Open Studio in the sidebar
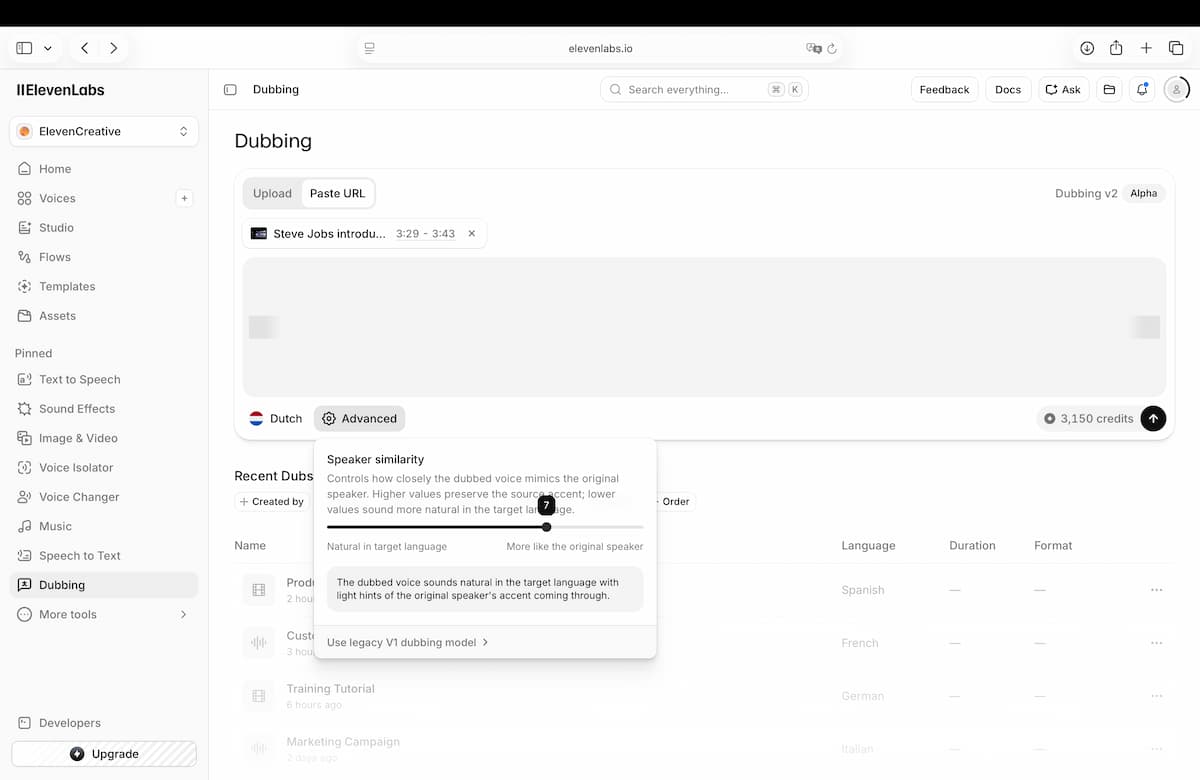The image size is (1200, 780). 104,228
